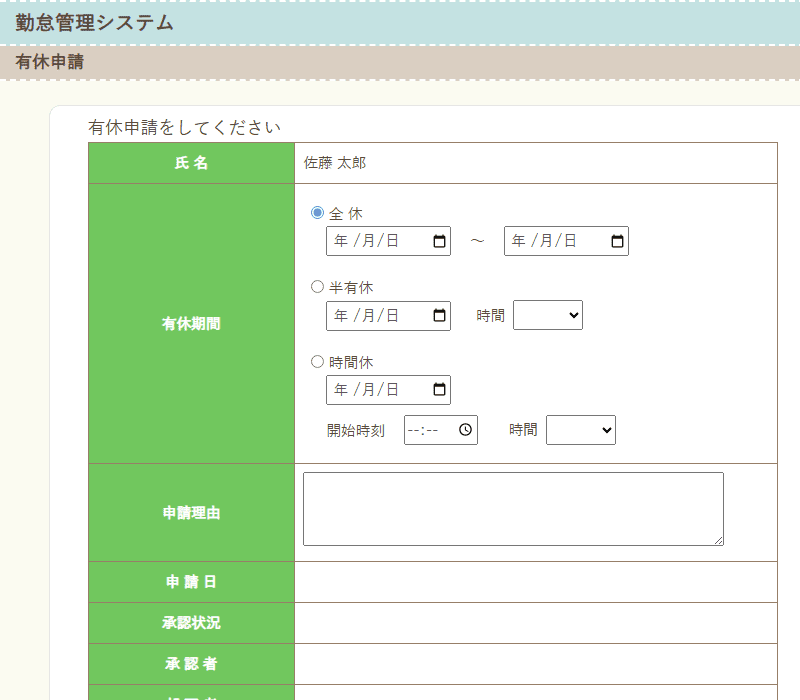Click resize handle of 申請理由 textarea
Viewport: 800px width, 700px height.
(x=718, y=540)
